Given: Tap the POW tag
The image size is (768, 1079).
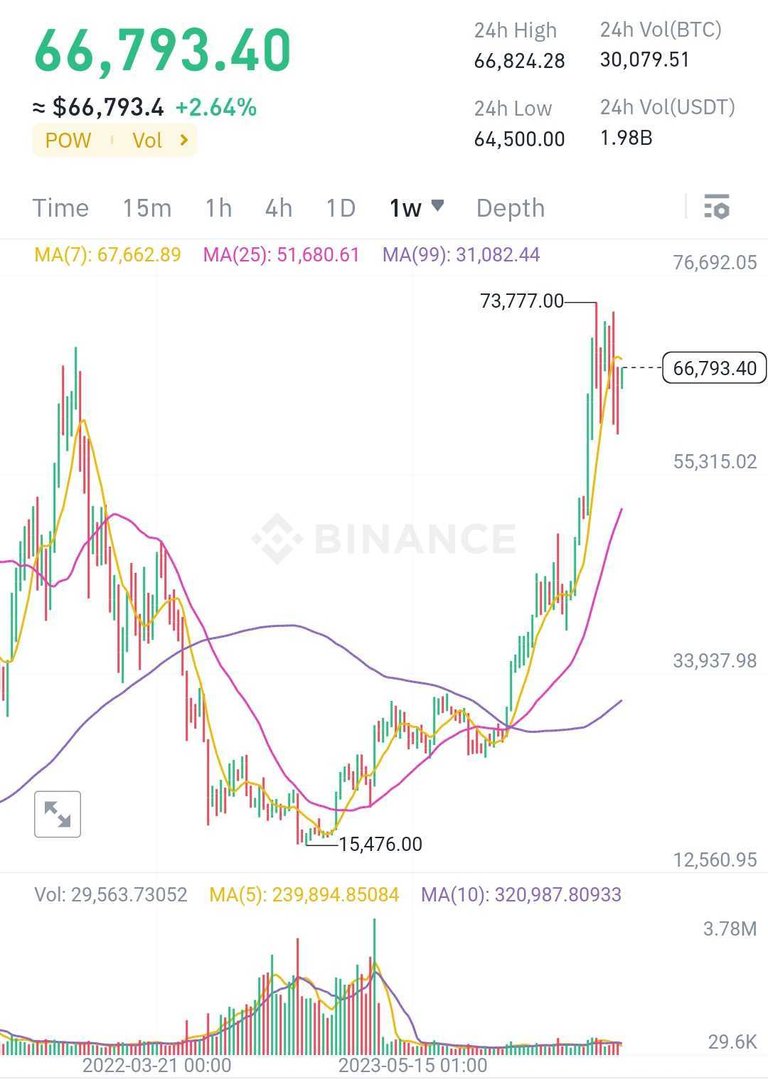Looking at the screenshot, I should coord(68,141).
